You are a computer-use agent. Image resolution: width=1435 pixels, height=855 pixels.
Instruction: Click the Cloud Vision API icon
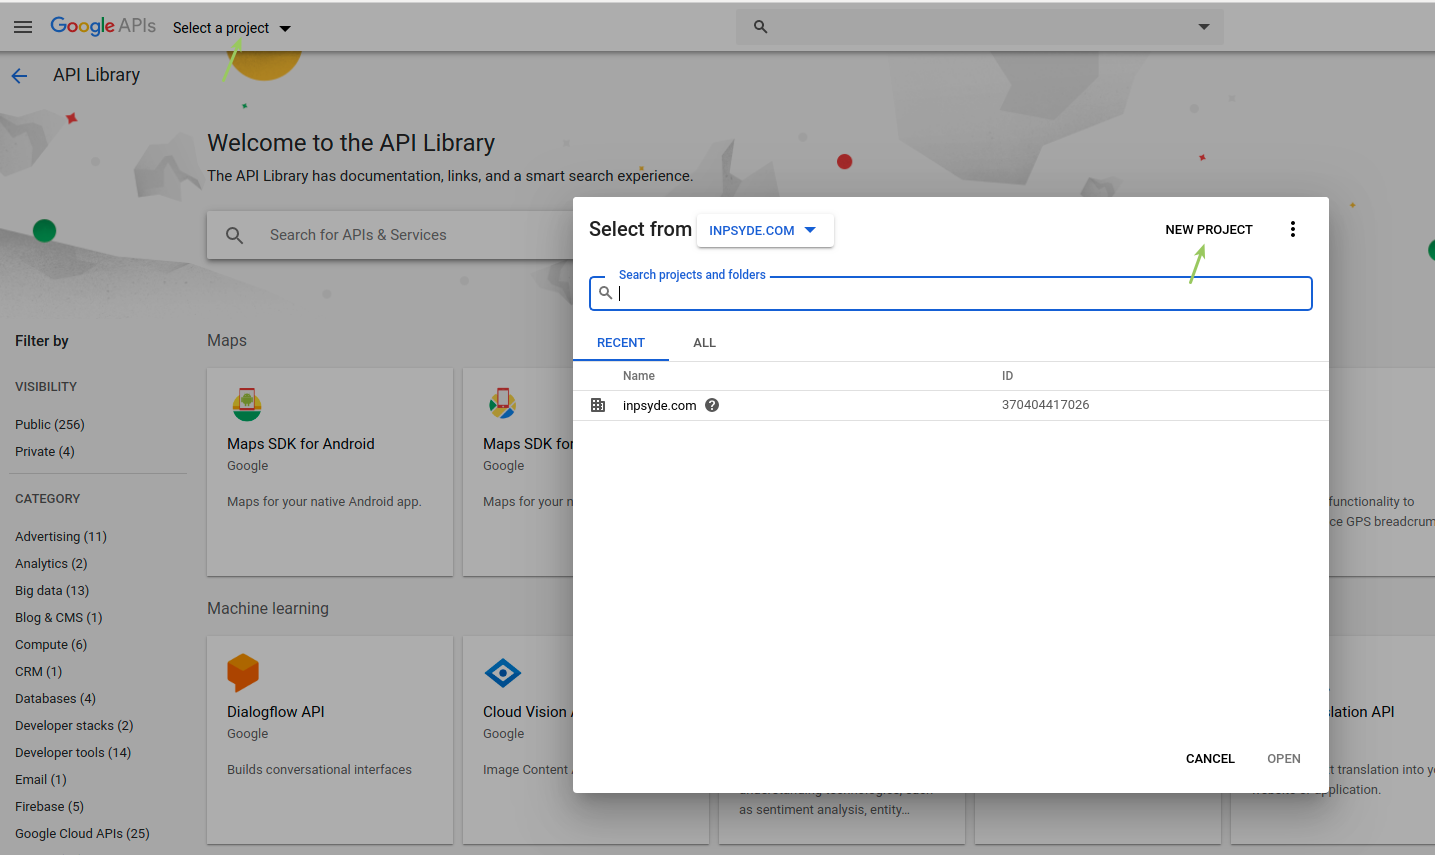503,673
